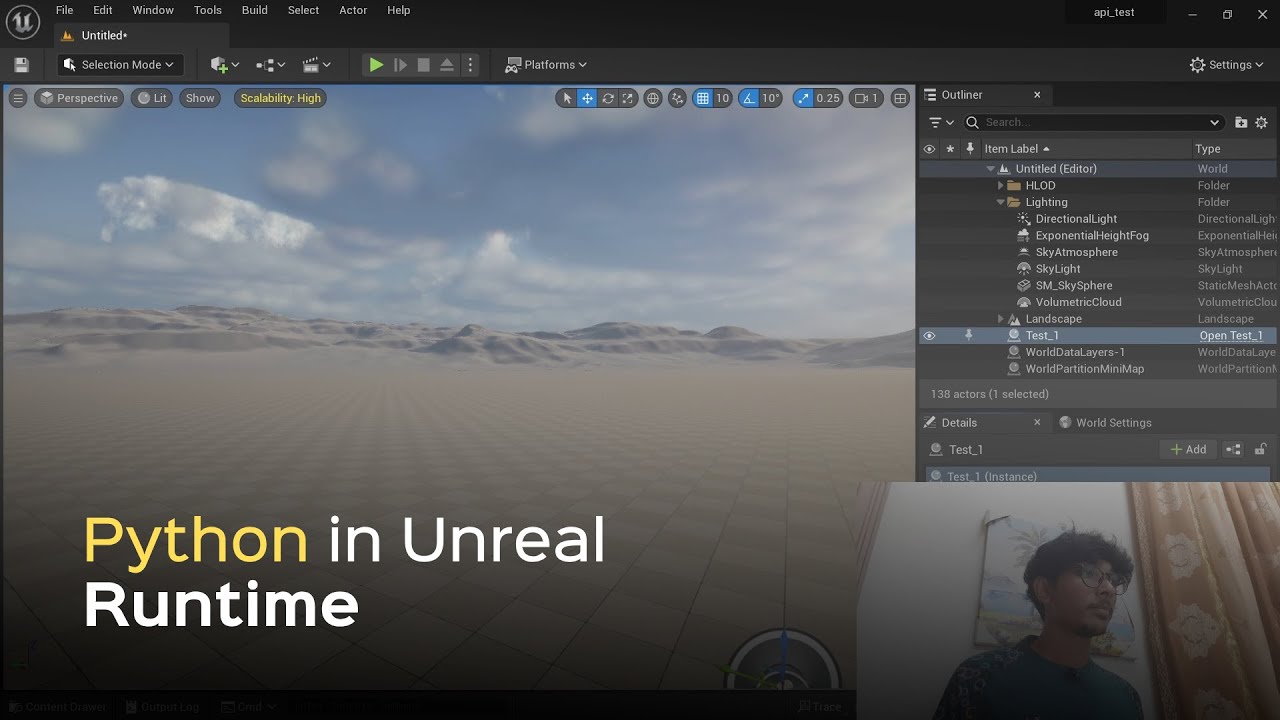
Task: Expand the HLOD folder
Action: click(1001, 186)
